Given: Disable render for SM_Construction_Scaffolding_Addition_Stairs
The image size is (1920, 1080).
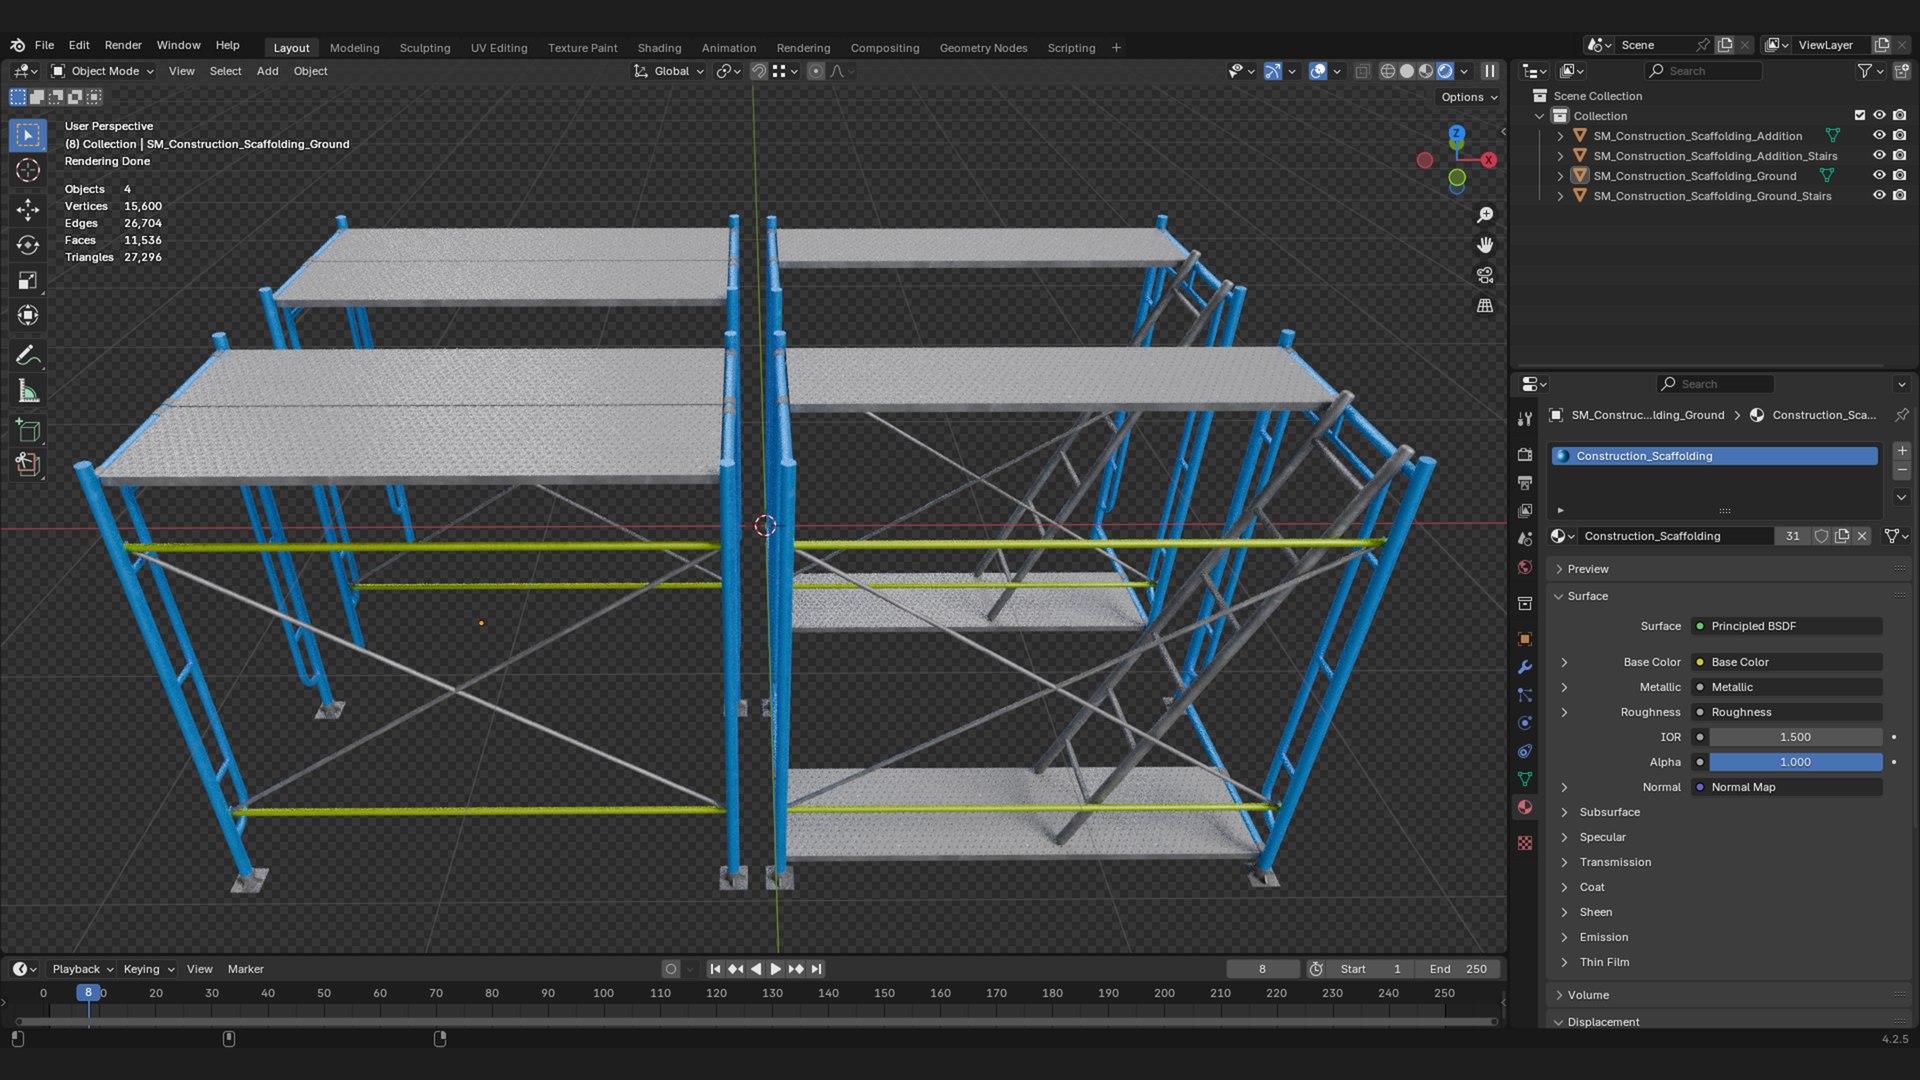Looking at the screenshot, I should tap(1899, 156).
